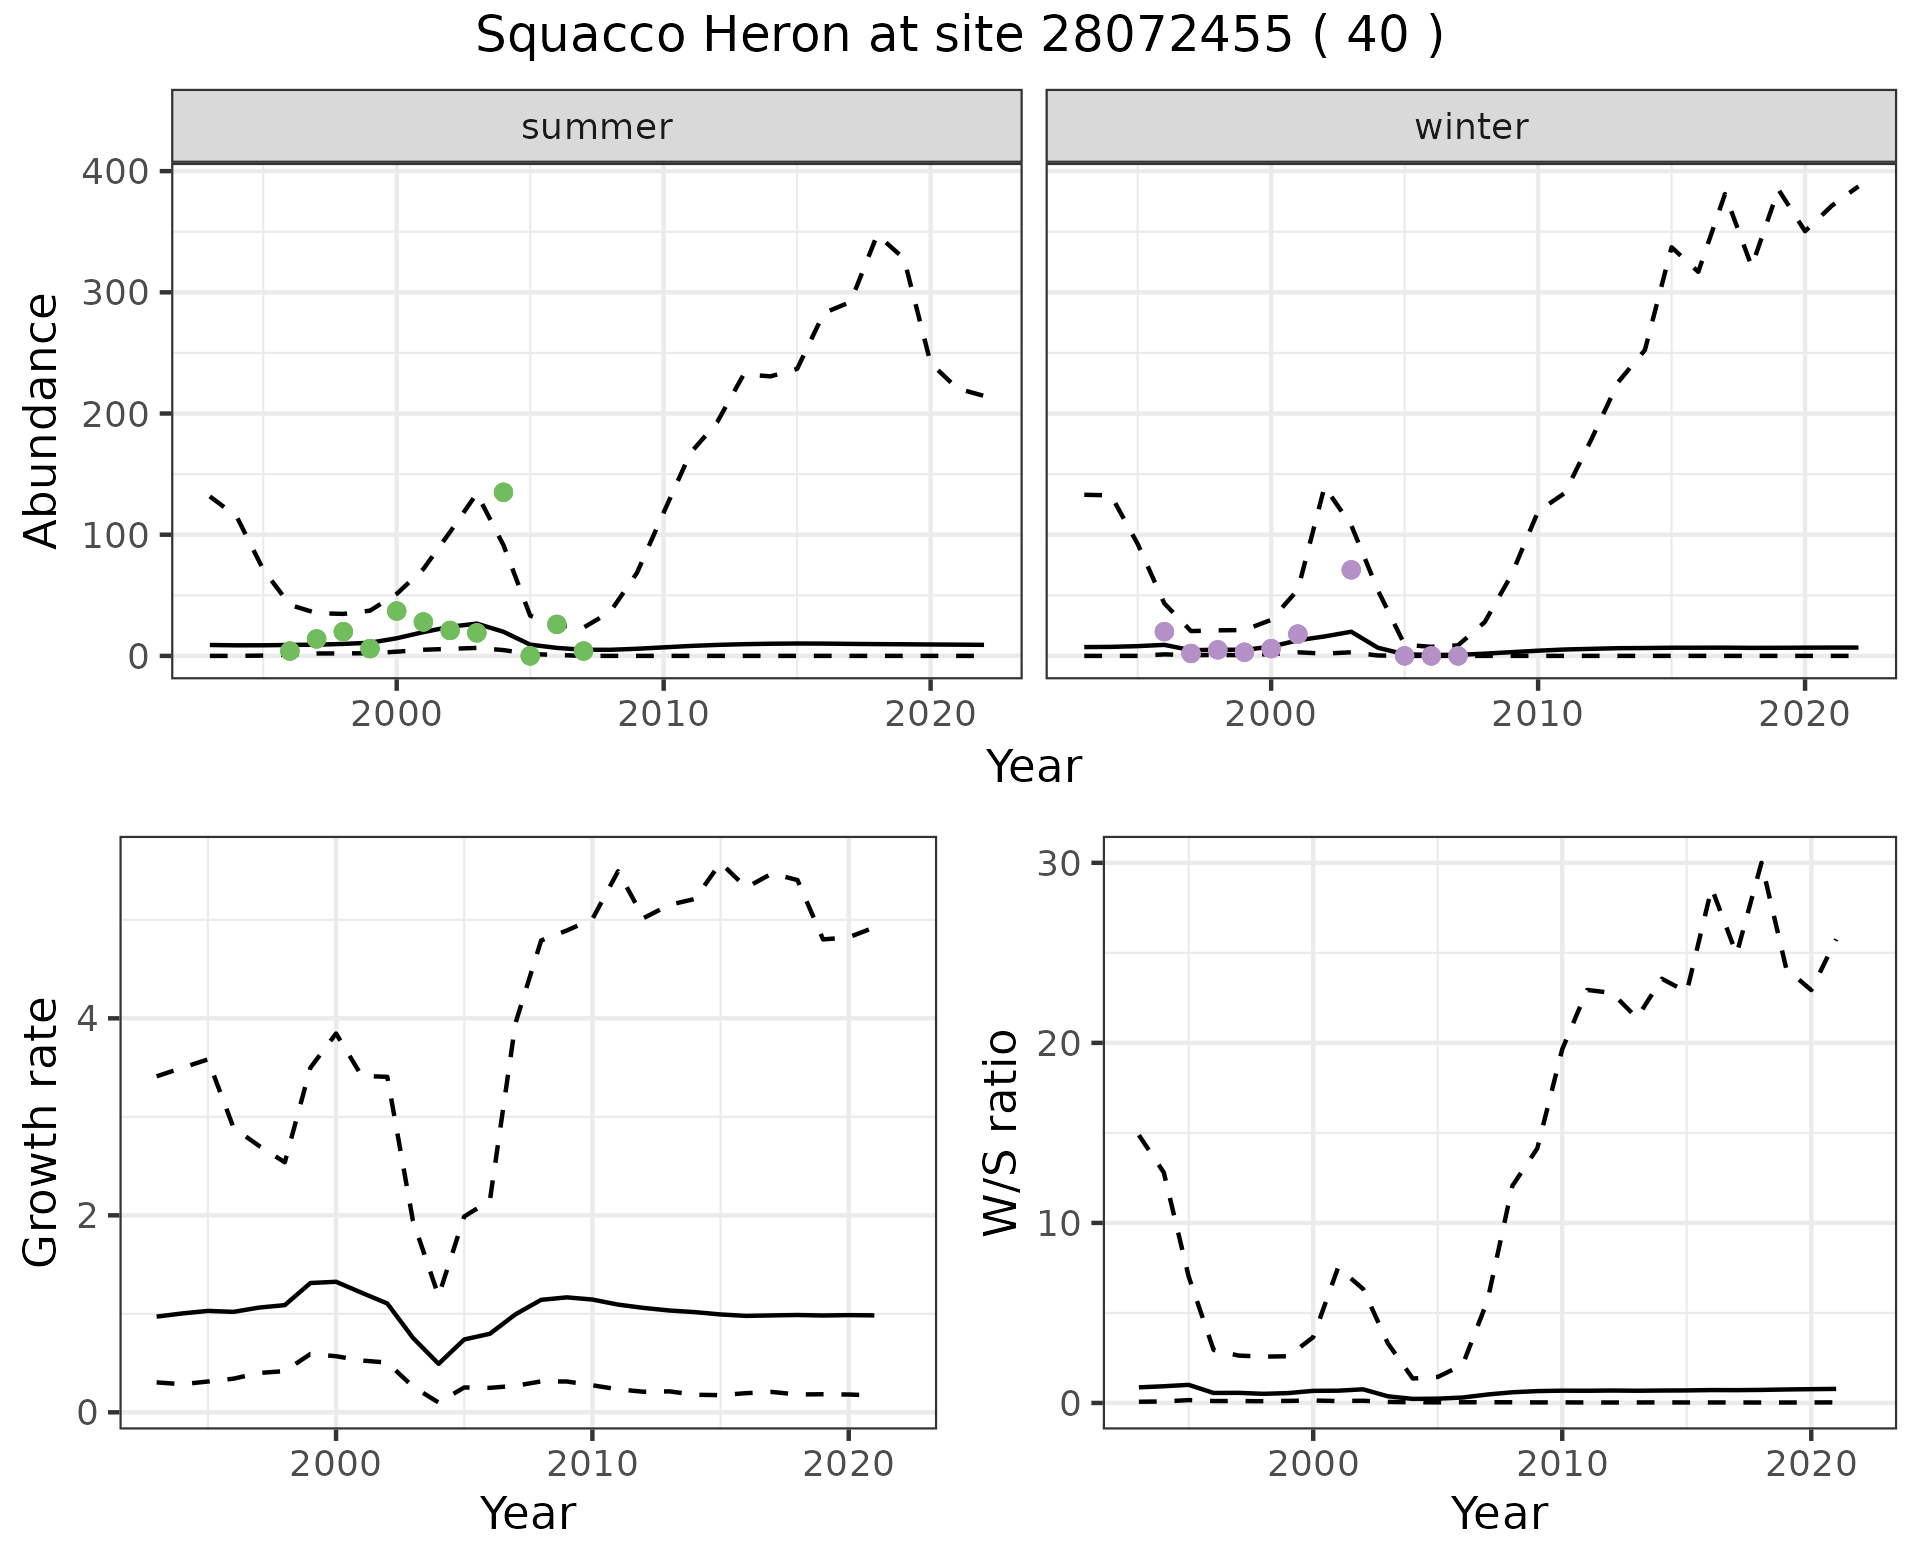Click the 200 tick label on Abundance axis
This screenshot has width=1920, height=1560.
point(114,414)
